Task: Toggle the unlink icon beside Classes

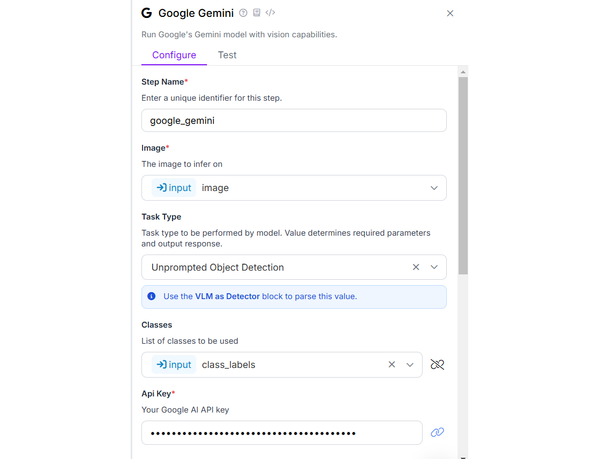Action: pos(437,365)
